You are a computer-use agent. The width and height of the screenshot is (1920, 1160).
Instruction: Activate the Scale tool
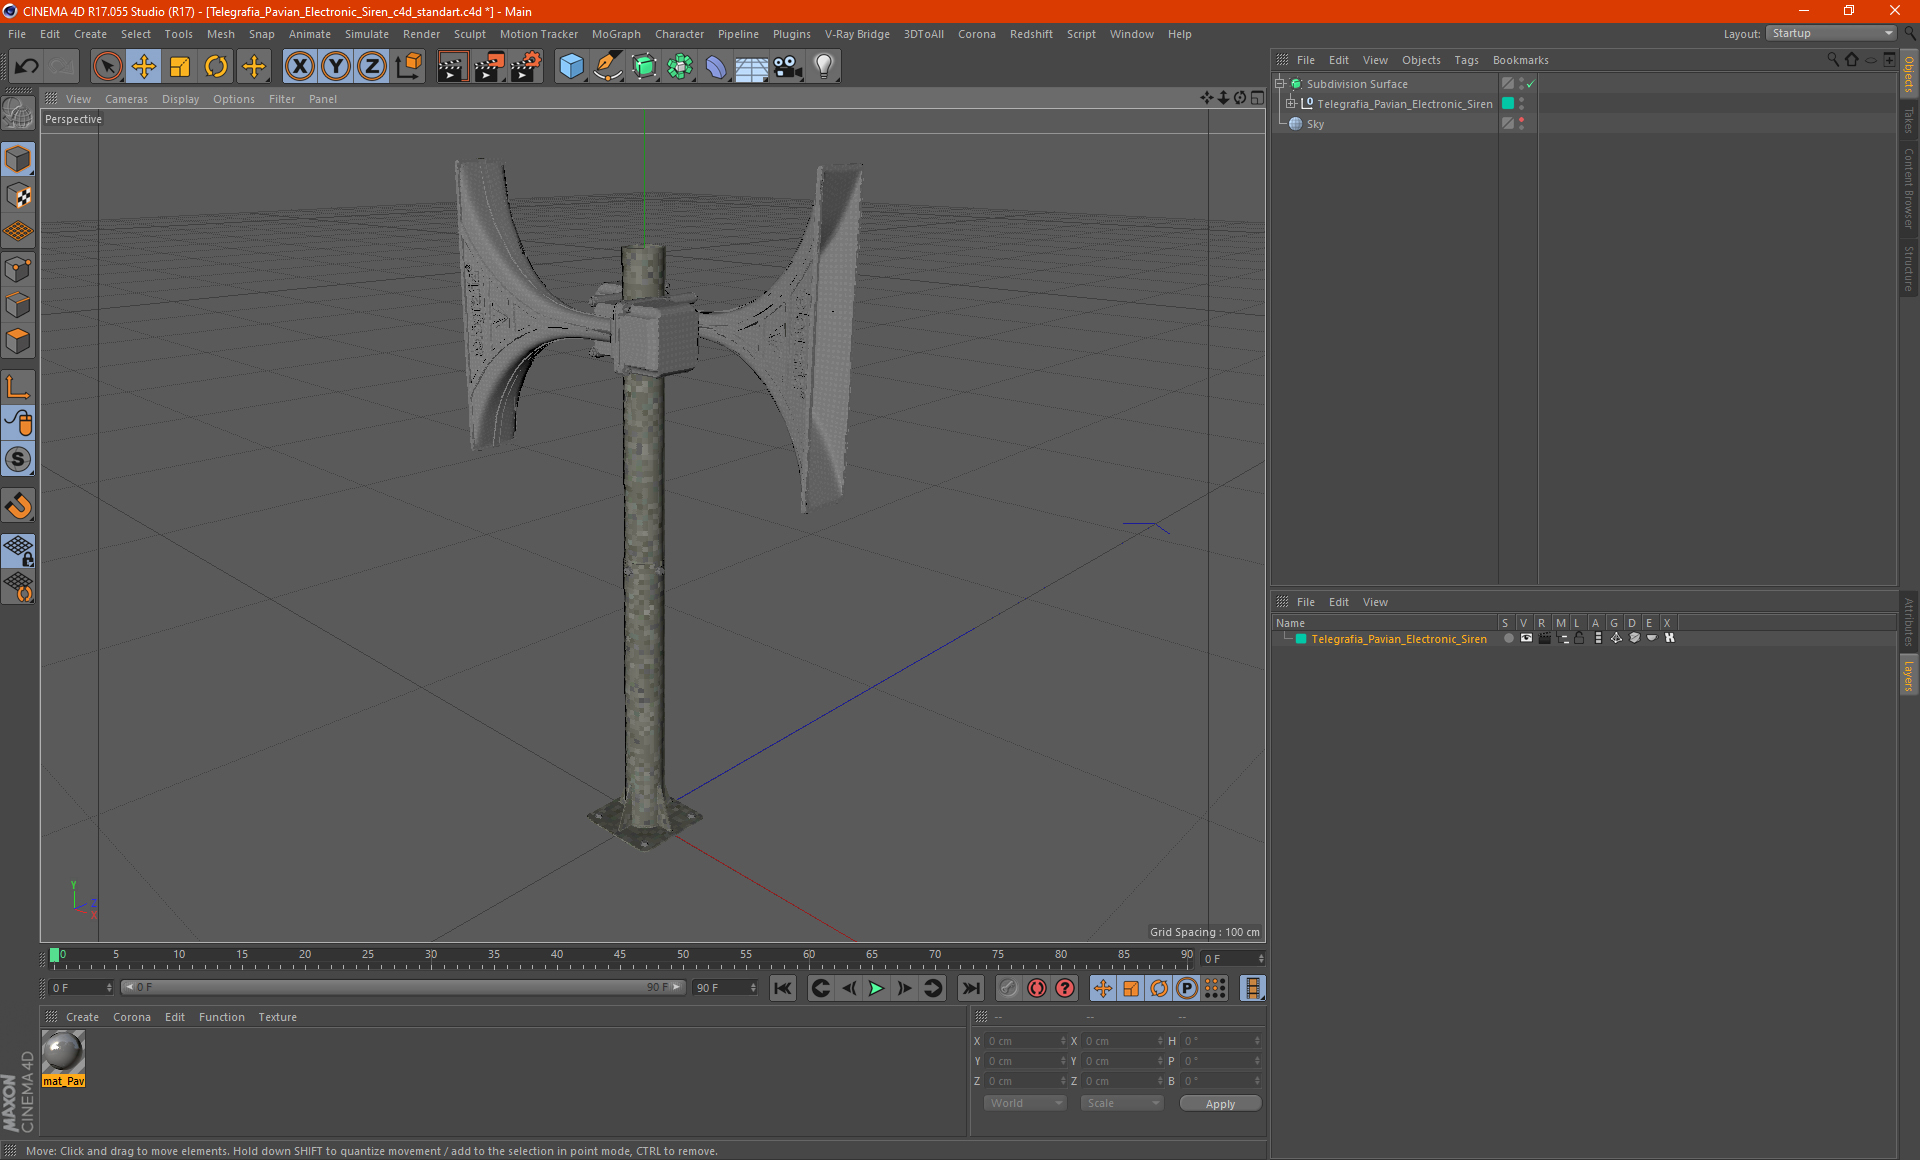click(180, 67)
